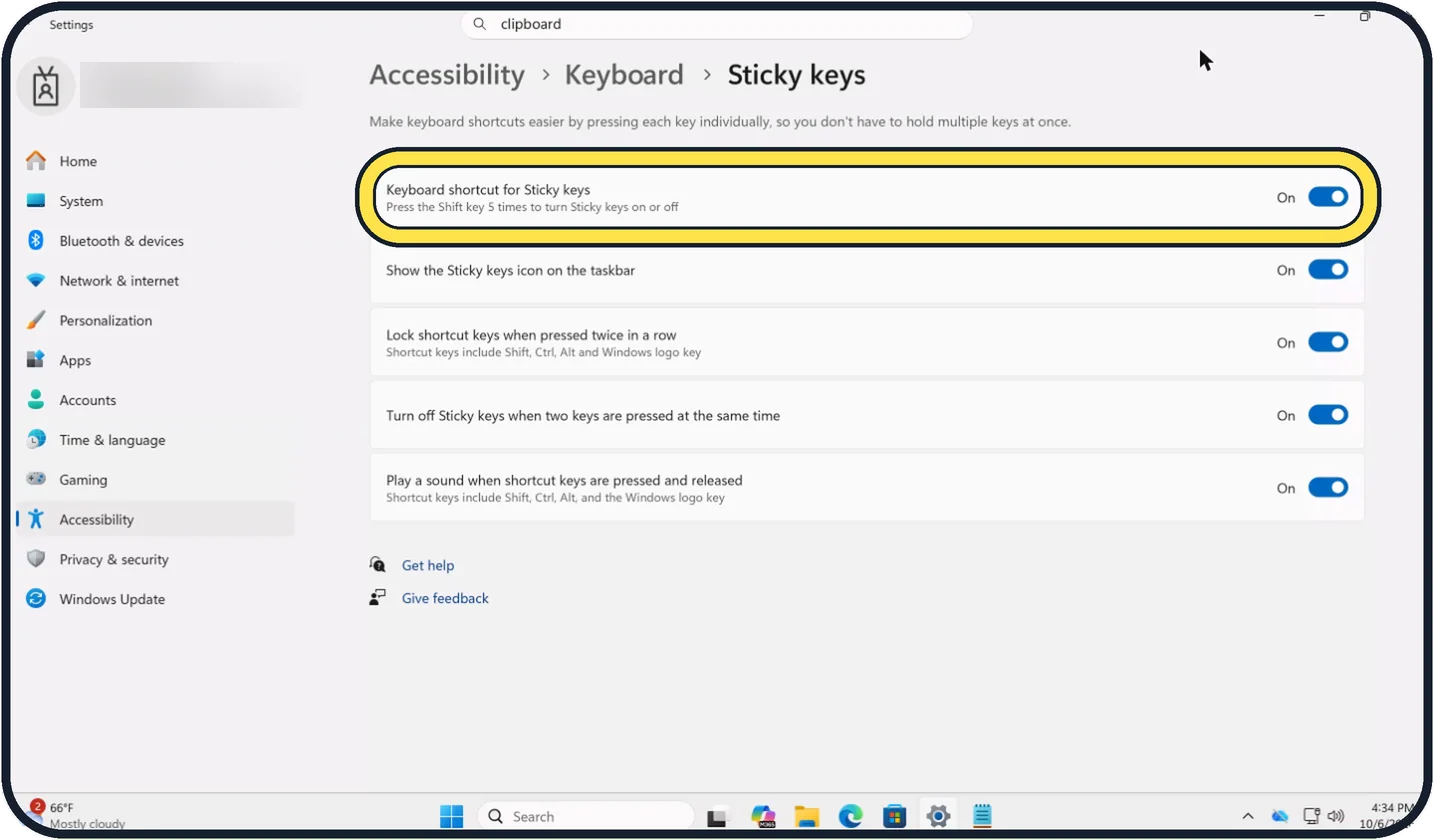Click the Settings search box containing clipboard

pos(717,24)
